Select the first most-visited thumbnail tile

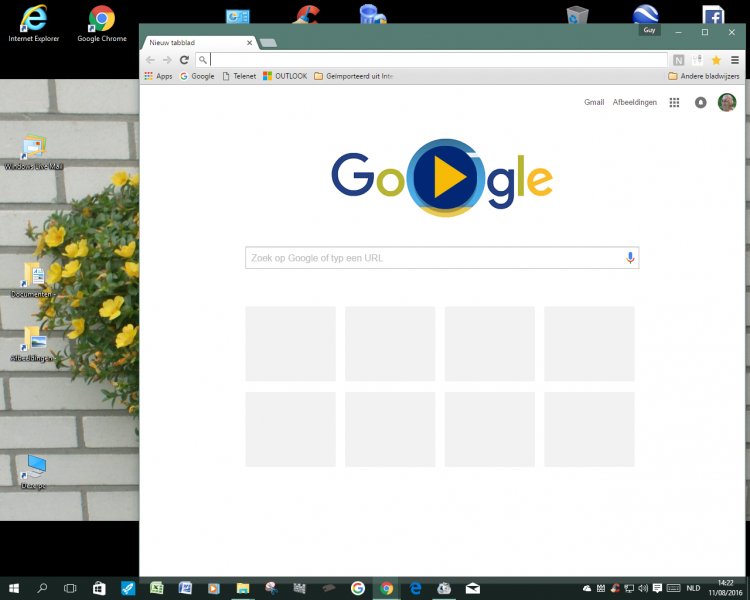pyautogui.click(x=290, y=343)
